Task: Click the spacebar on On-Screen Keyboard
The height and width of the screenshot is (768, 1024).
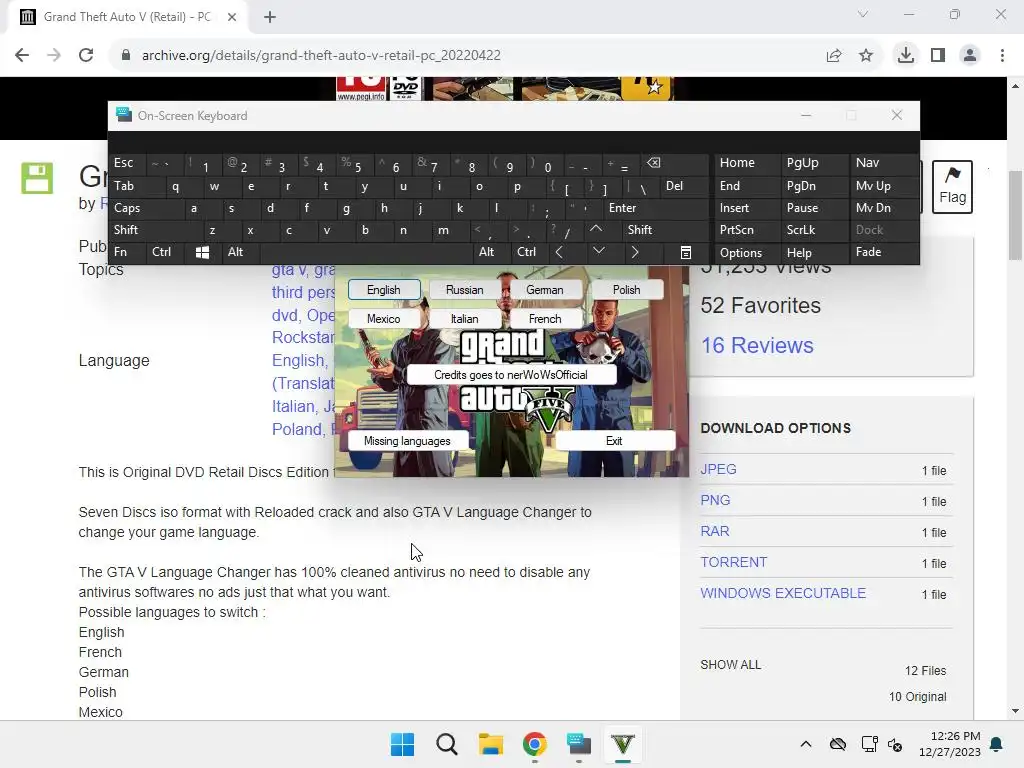Action: click(366, 252)
